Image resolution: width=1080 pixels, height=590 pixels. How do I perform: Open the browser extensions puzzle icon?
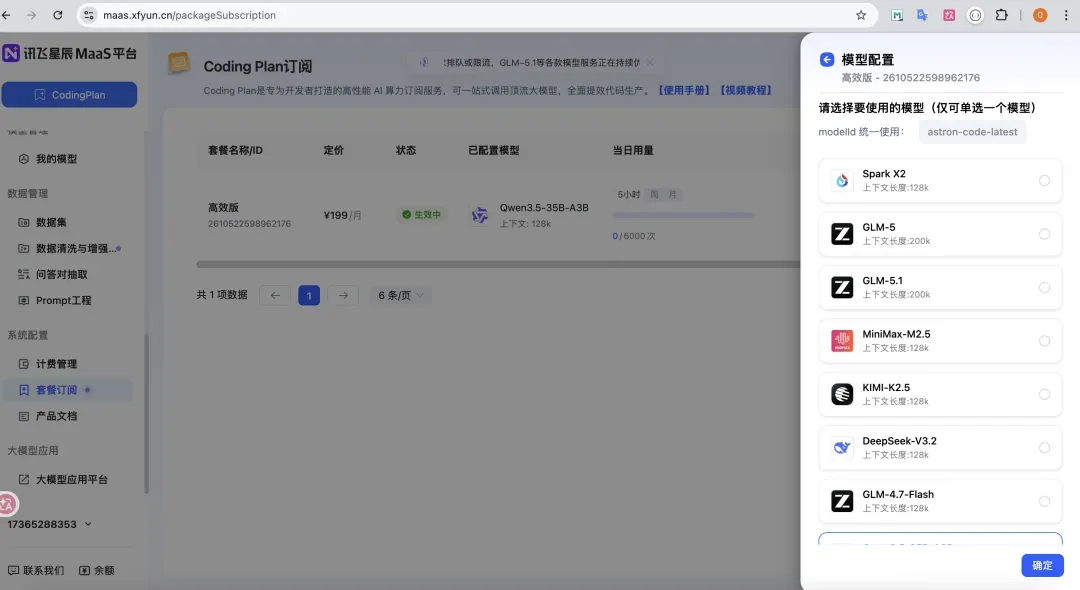1001,15
